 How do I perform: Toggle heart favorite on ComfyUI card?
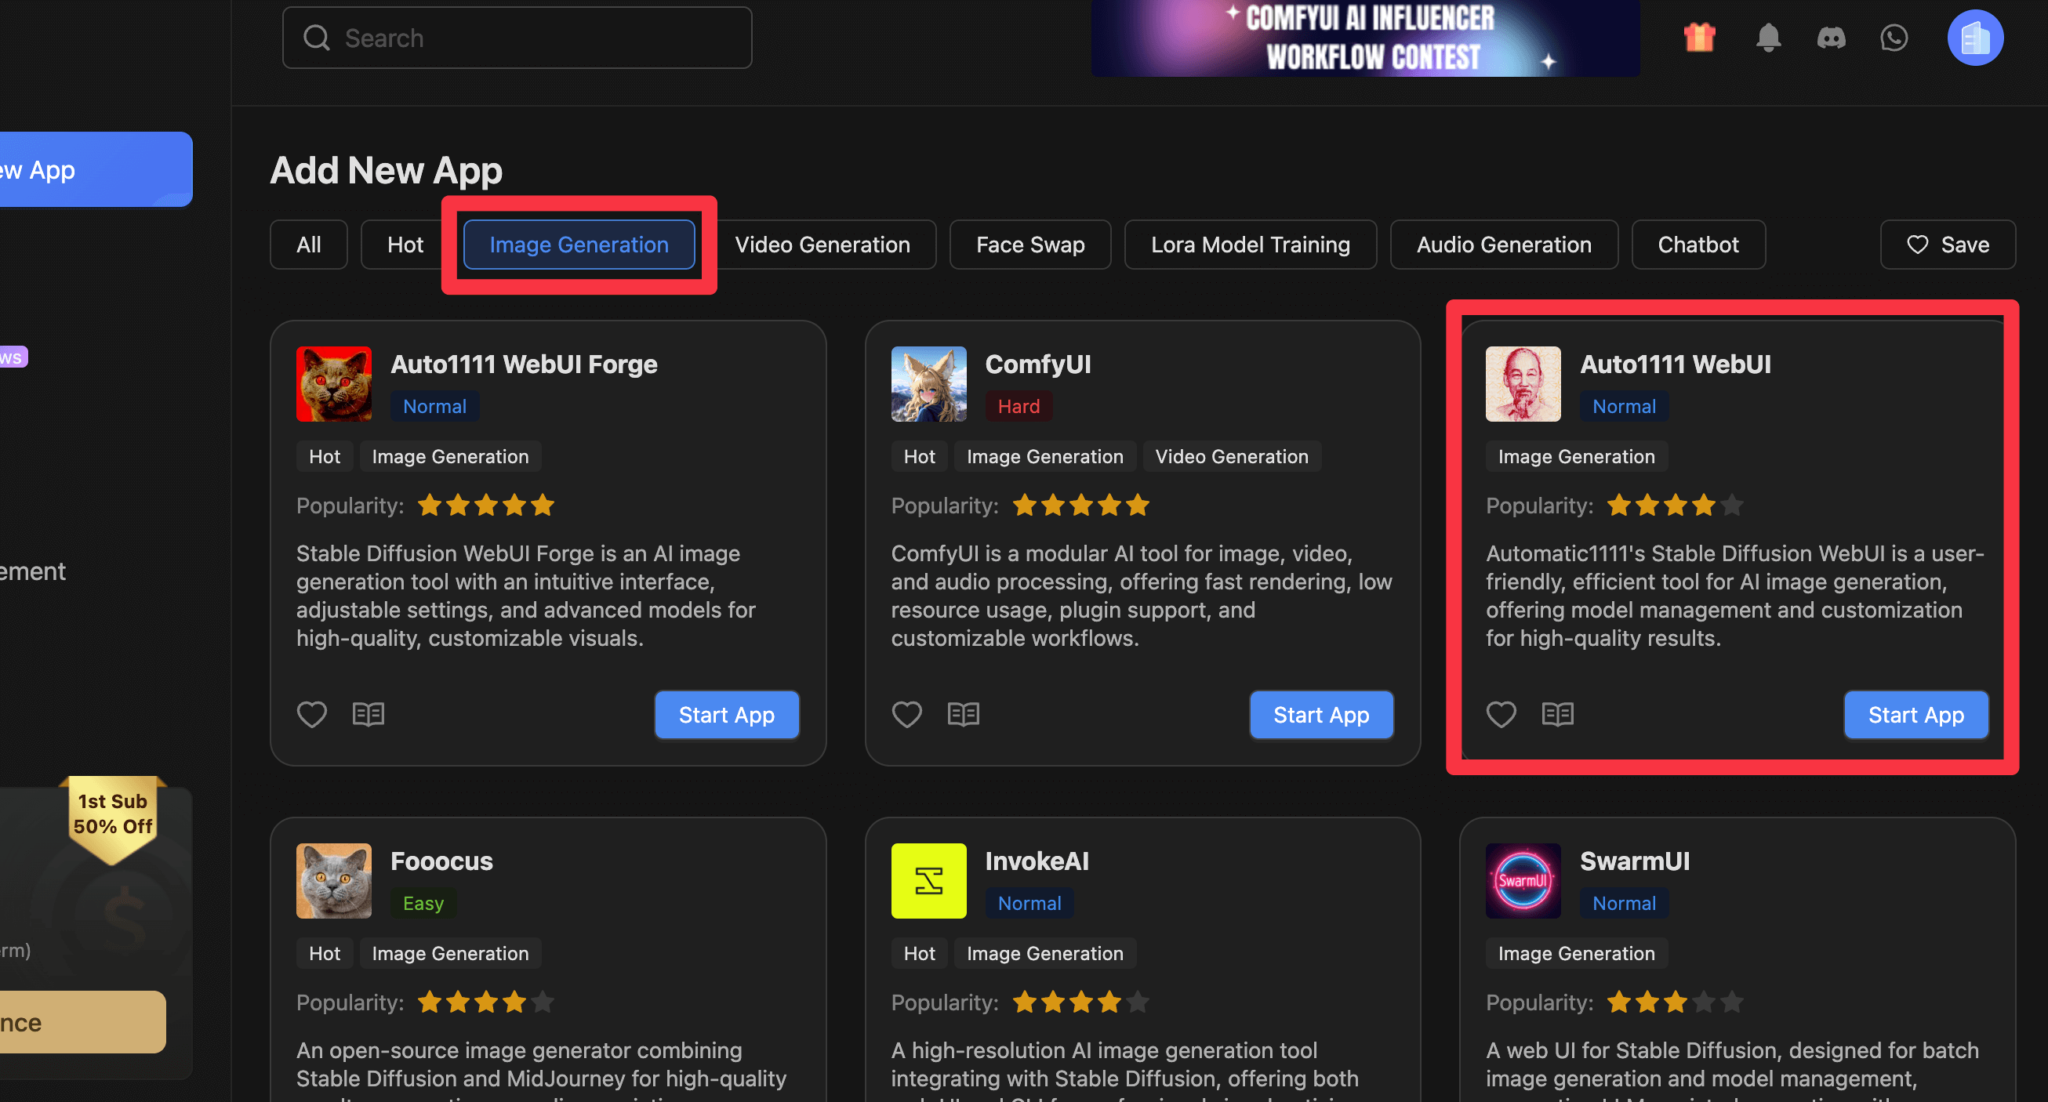pos(907,714)
